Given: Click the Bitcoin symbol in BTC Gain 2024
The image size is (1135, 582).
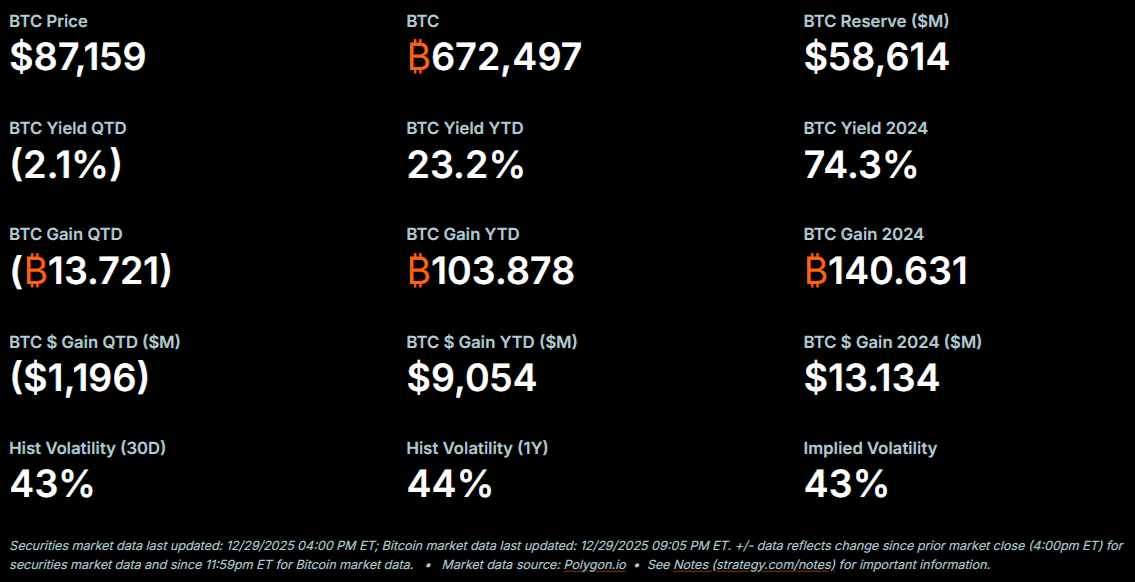Looking at the screenshot, I should [816, 271].
